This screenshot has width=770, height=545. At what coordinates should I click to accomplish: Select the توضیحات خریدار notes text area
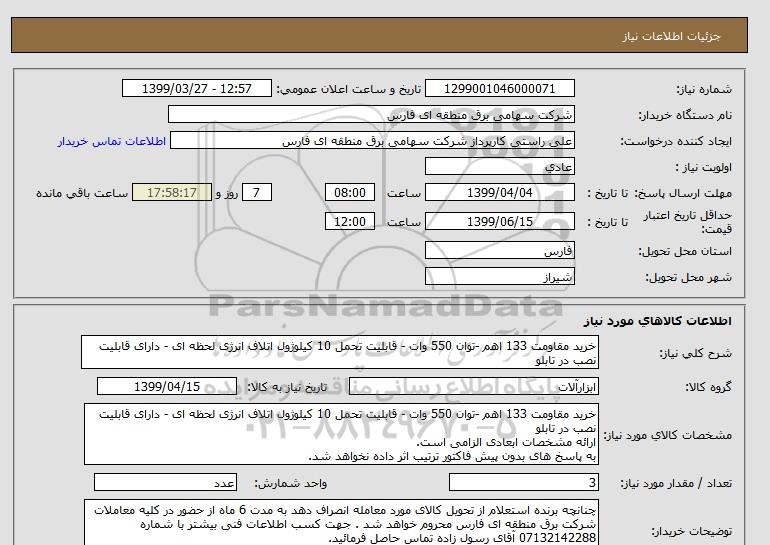tap(341, 523)
